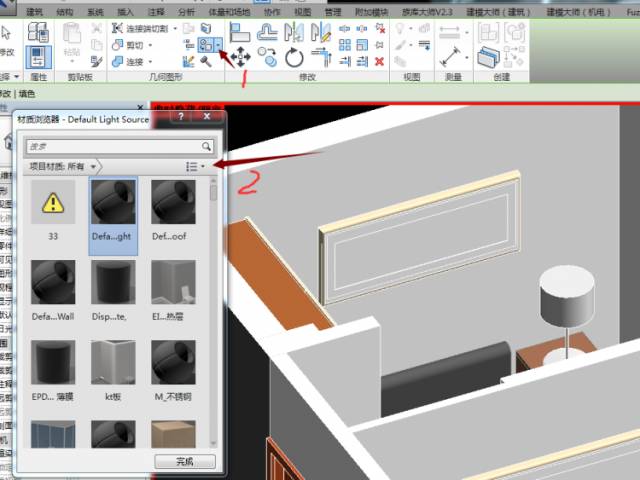Select the Offset tool icon
This screenshot has width=640, height=480.
pyautogui.click(x=267, y=33)
